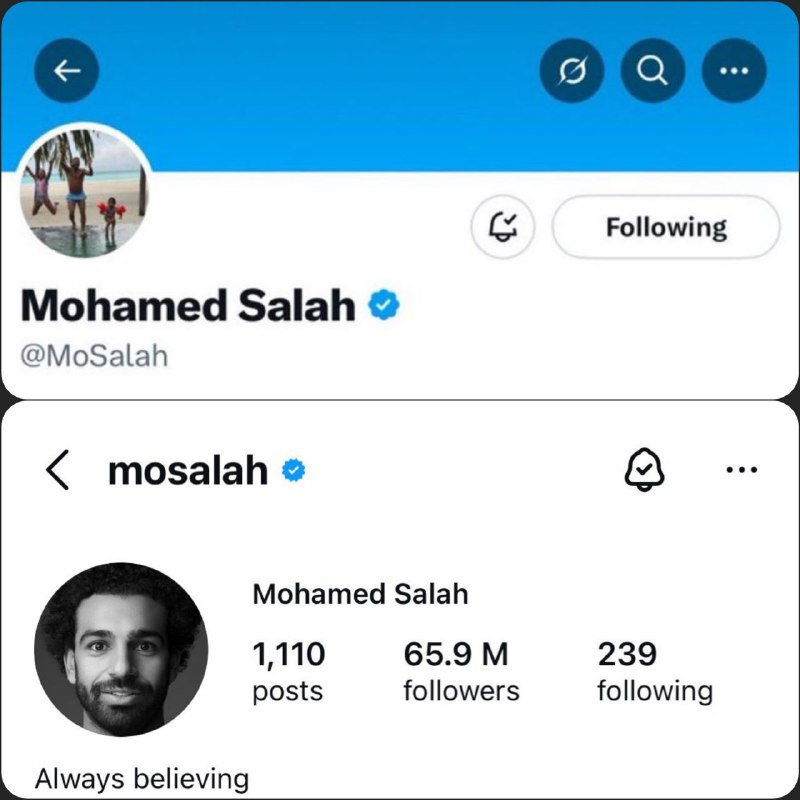
Task: Toggle the bell notification icon beside Following
Action: coord(503,227)
